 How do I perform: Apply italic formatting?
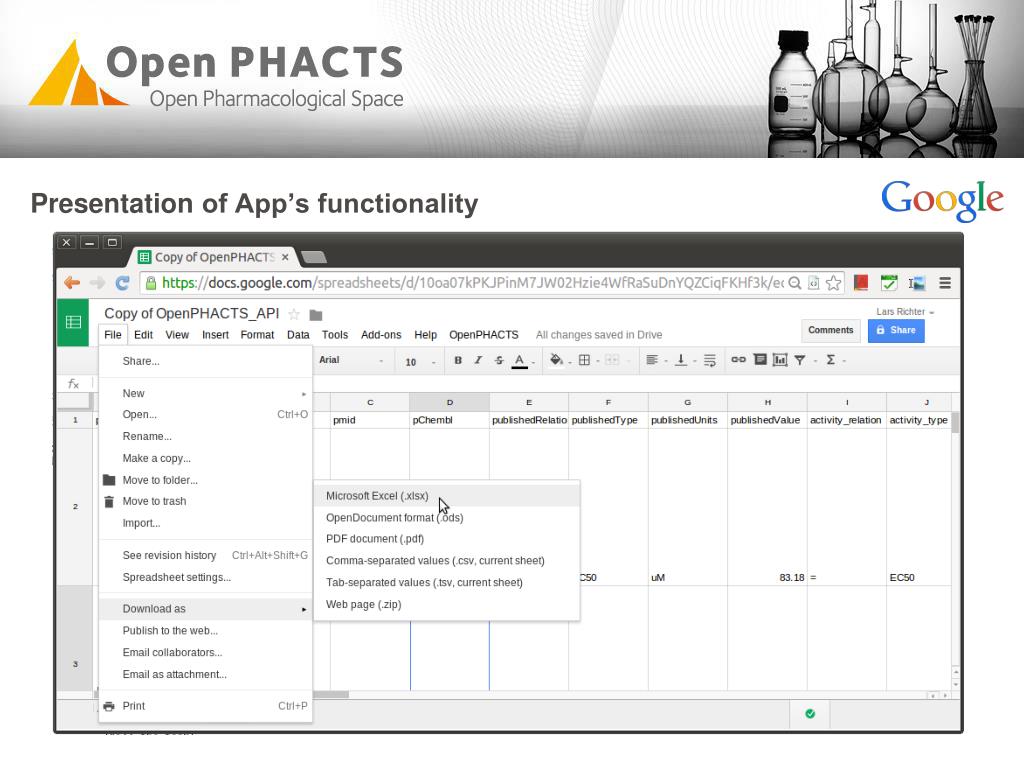click(x=478, y=360)
